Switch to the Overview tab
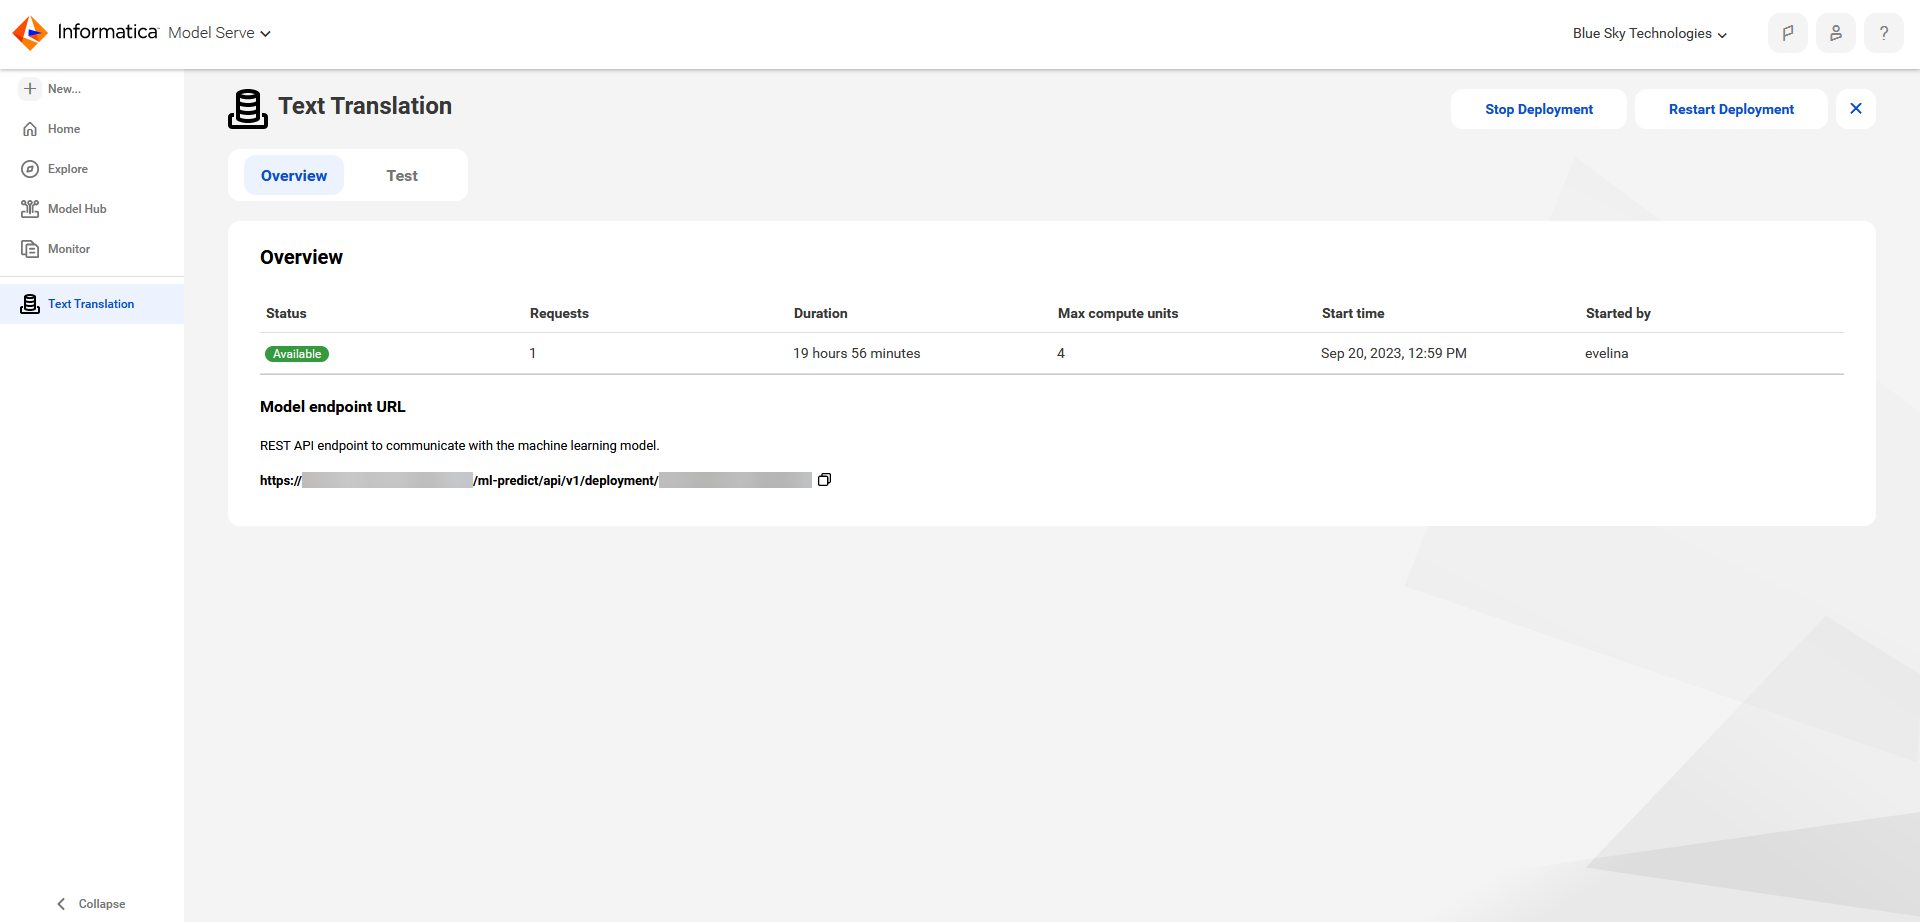Viewport: 1920px width, 922px height. tap(294, 176)
